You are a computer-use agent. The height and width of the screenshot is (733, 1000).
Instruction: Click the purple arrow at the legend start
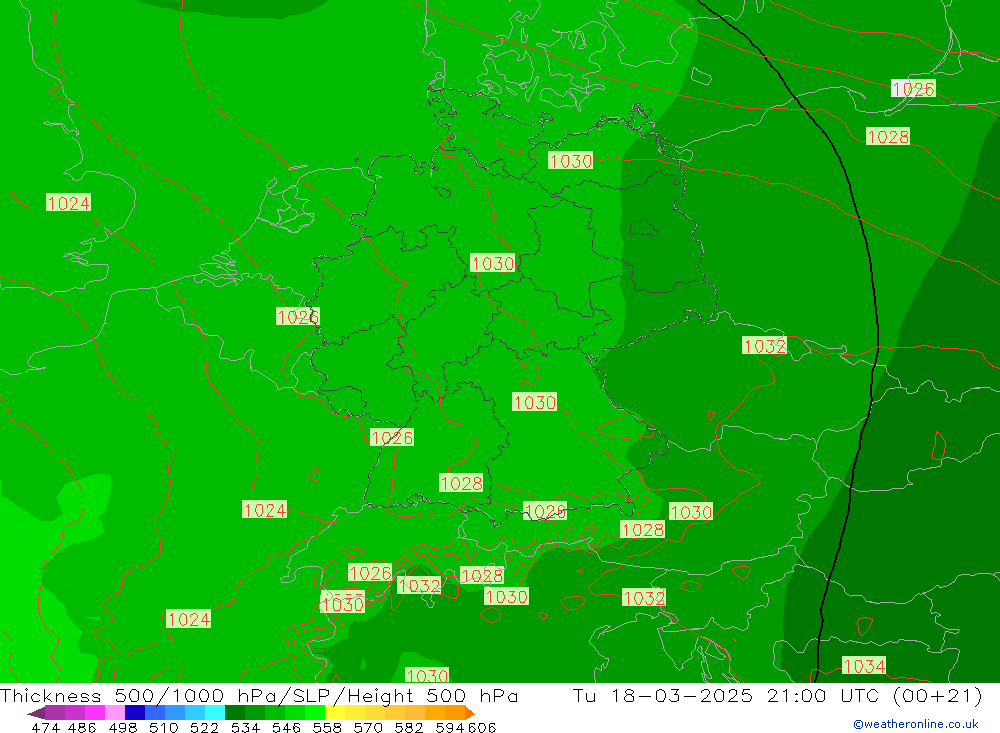pyautogui.click(x=36, y=713)
